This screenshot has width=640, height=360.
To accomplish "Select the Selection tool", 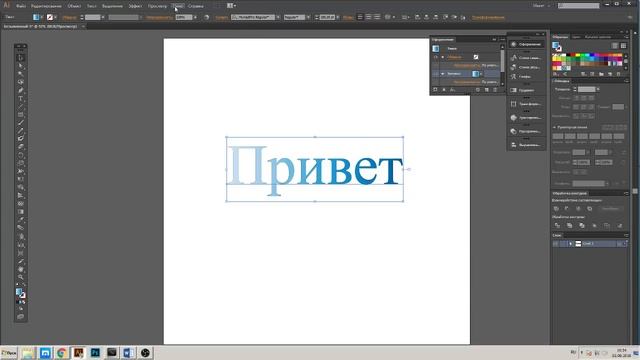I will pos(21,58).
